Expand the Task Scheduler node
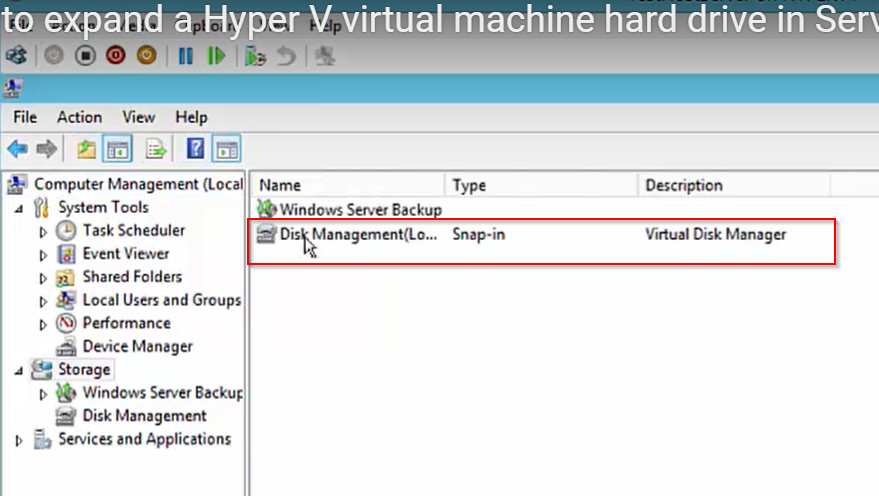This screenshot has width=879, height=496. (43, 232)
